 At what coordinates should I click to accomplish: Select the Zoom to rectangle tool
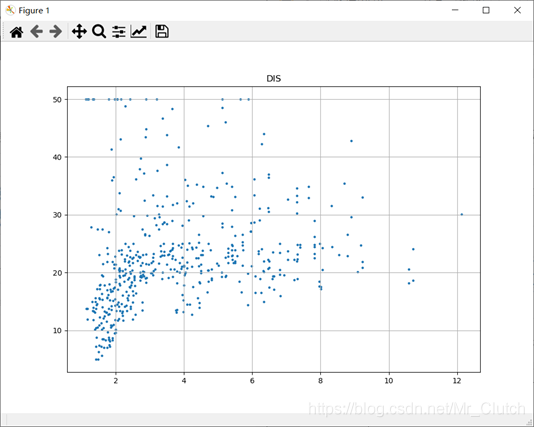pyautogui.click(x=99, y=32)
